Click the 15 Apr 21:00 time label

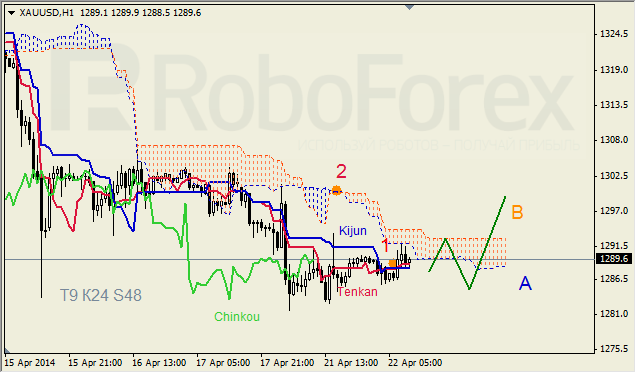(95, 362)
